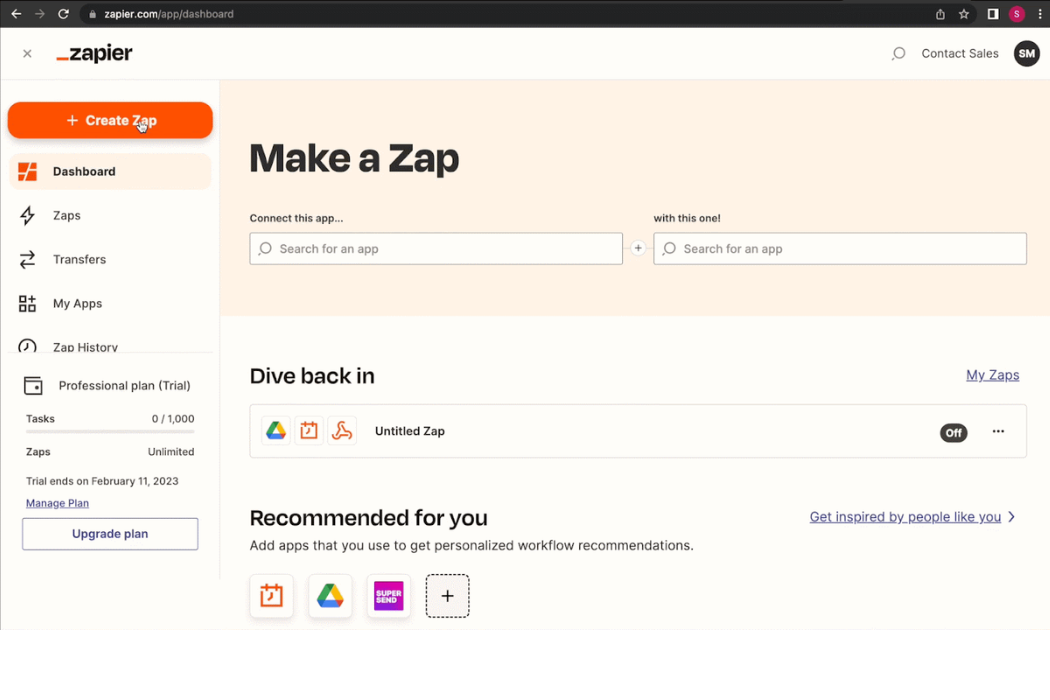Open the My Zaps link

(992, 375)
